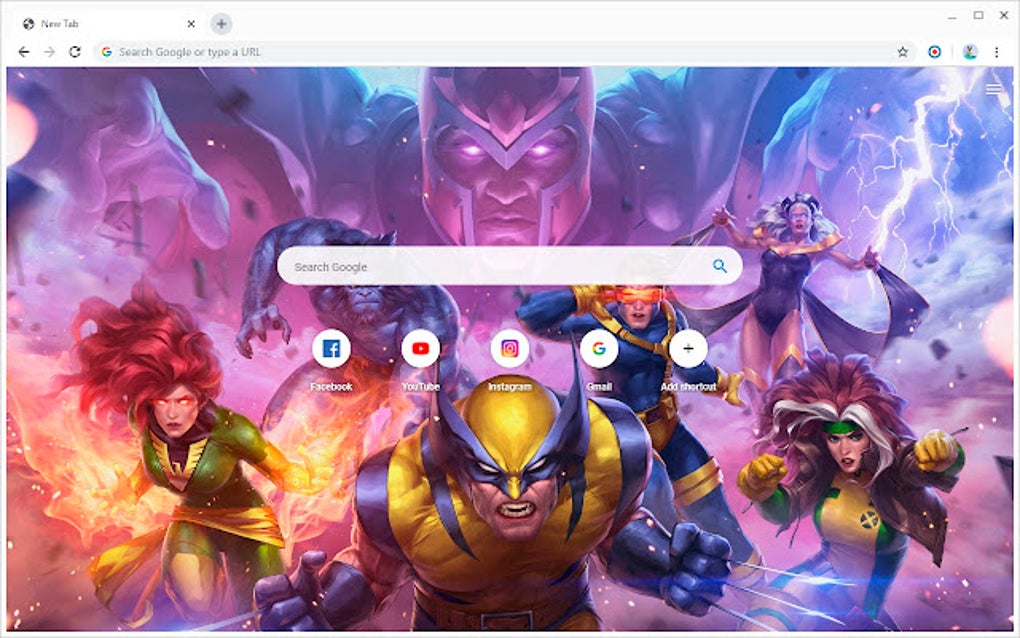
Task: Open the YouTube shortcut icon
Action: [x=420, y=348]
